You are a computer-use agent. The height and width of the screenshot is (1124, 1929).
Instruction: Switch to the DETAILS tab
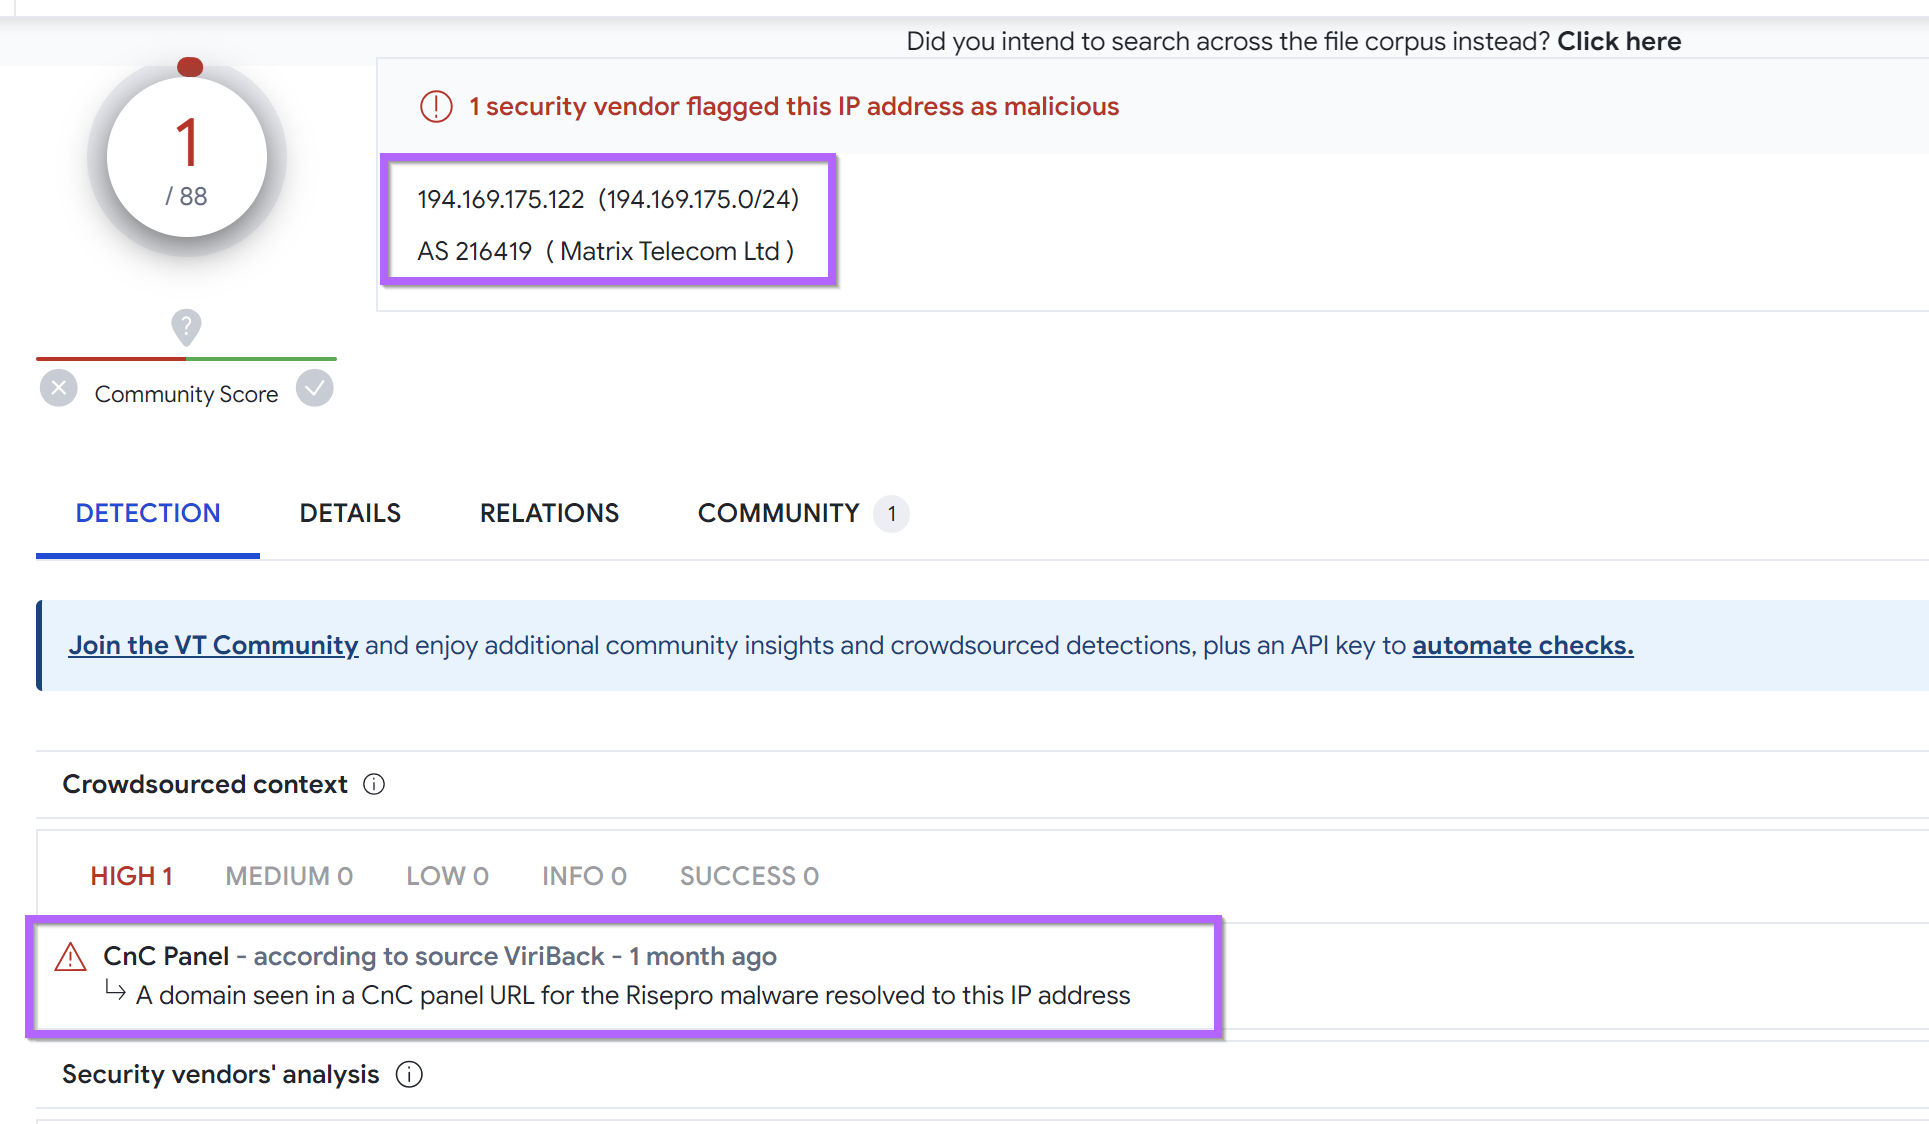tap(350, 513)
